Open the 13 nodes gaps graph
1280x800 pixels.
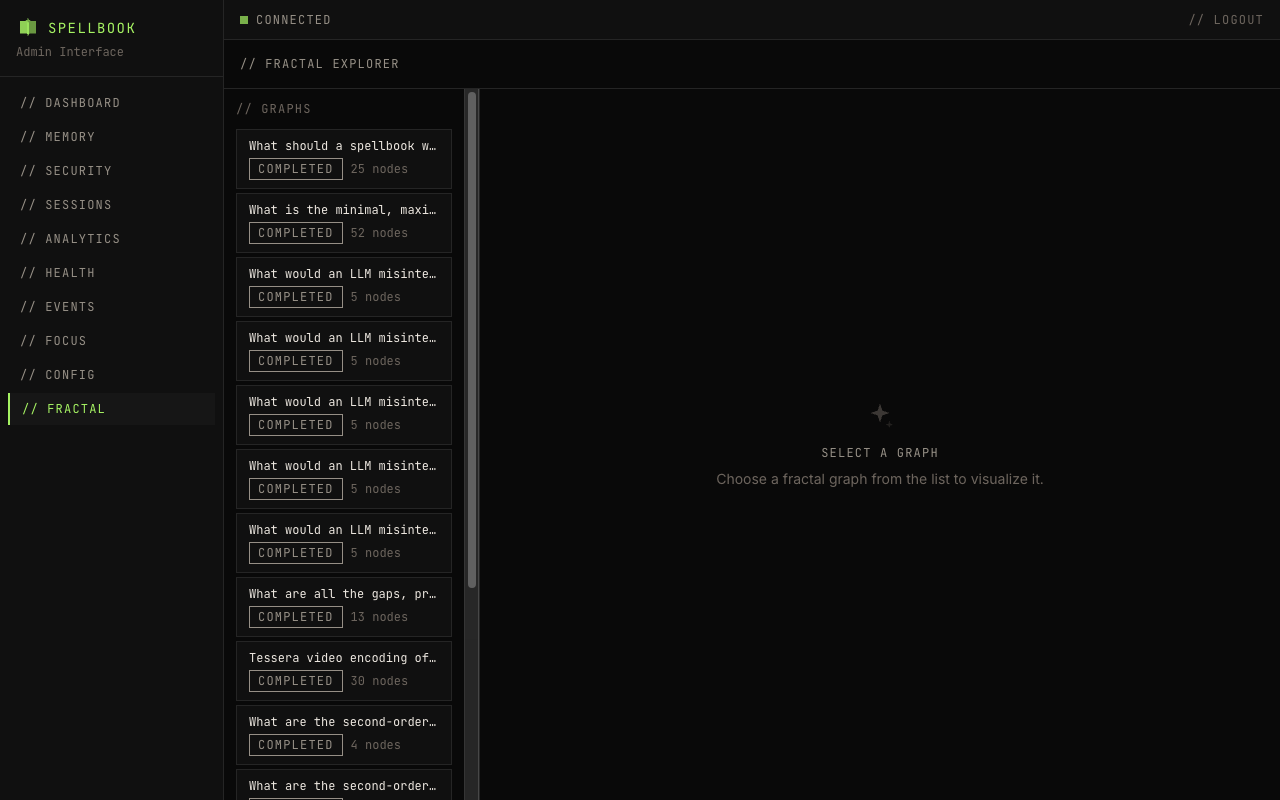click(x=343, y=607)
